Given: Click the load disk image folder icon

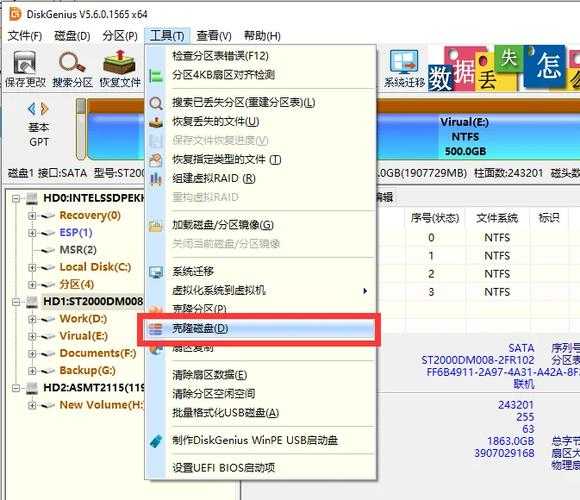Looking at the screenshot, I should click(x=156, y=225).
